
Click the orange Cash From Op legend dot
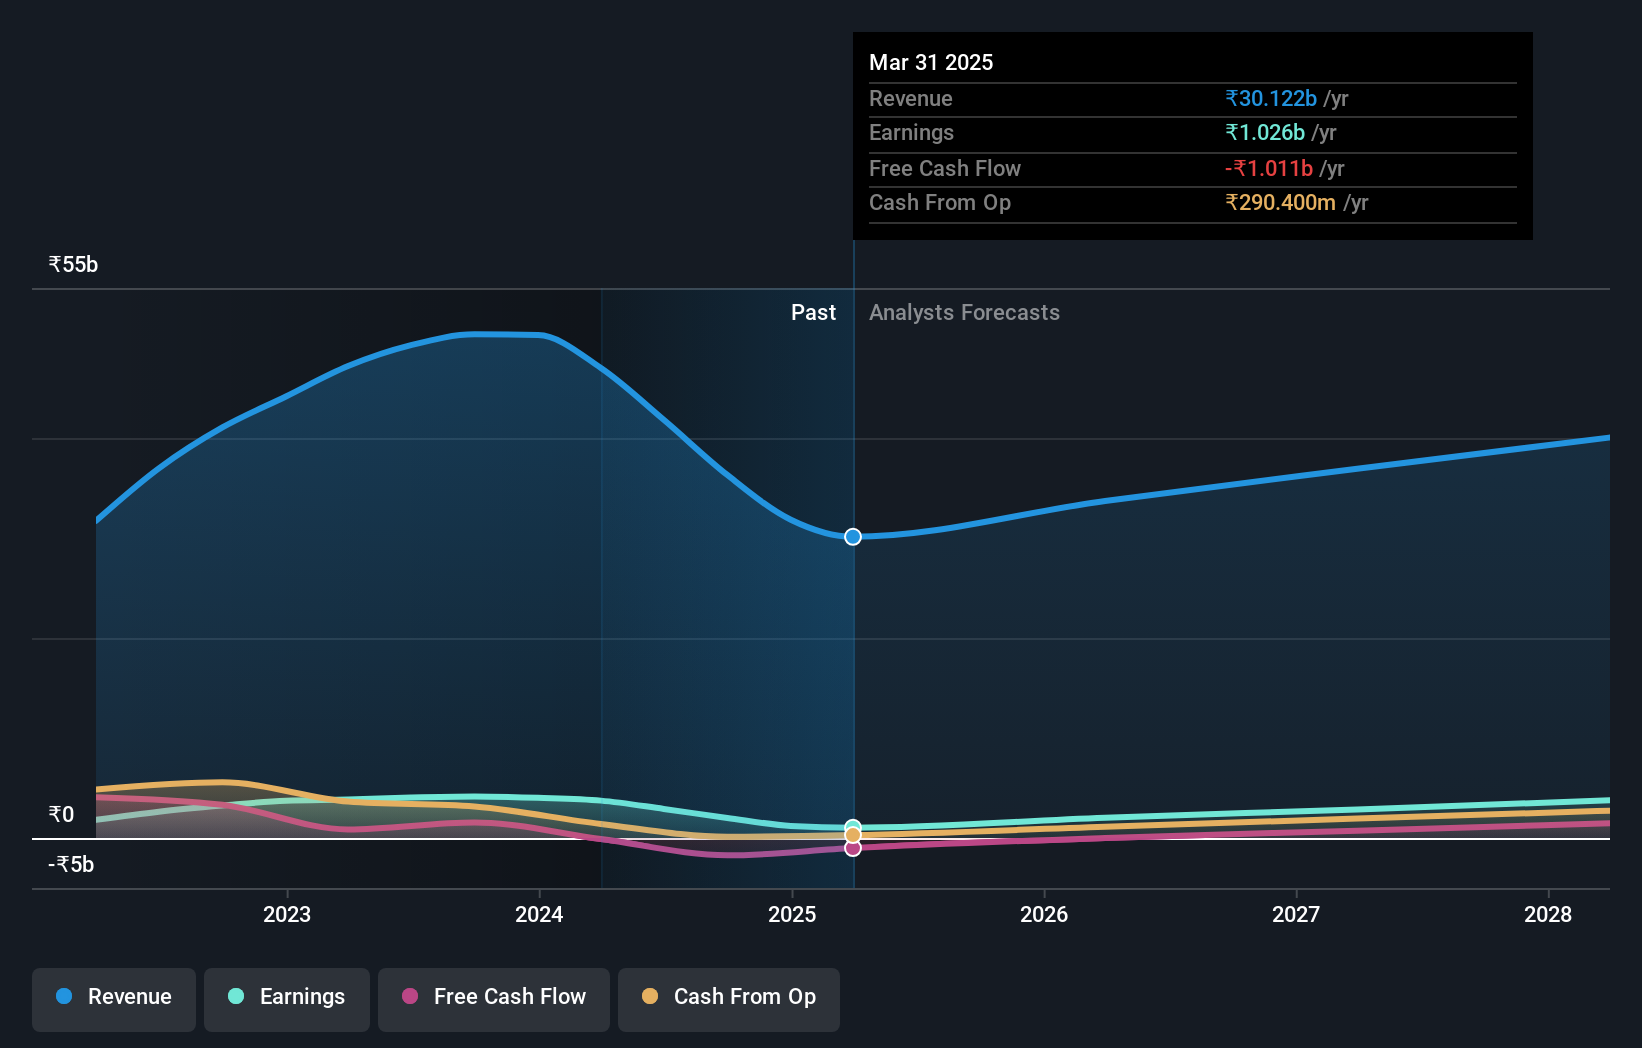point(650,996)
